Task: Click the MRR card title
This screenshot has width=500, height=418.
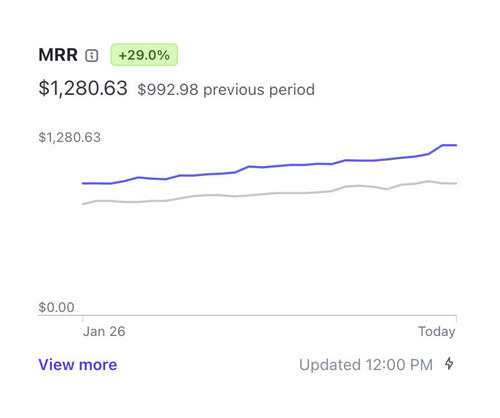Action: tap(58, 55)
